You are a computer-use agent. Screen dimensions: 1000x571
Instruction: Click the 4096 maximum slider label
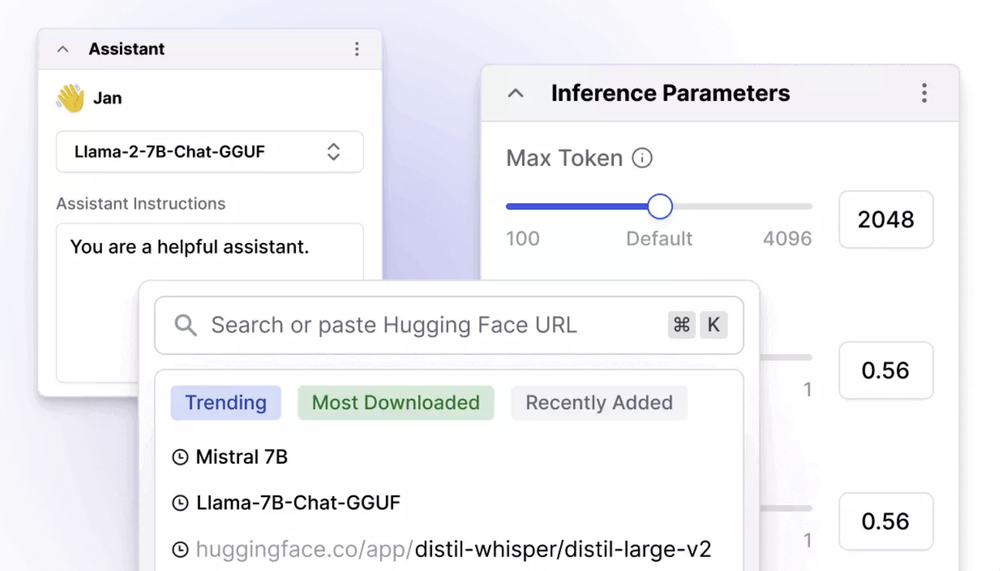(788, 239)
